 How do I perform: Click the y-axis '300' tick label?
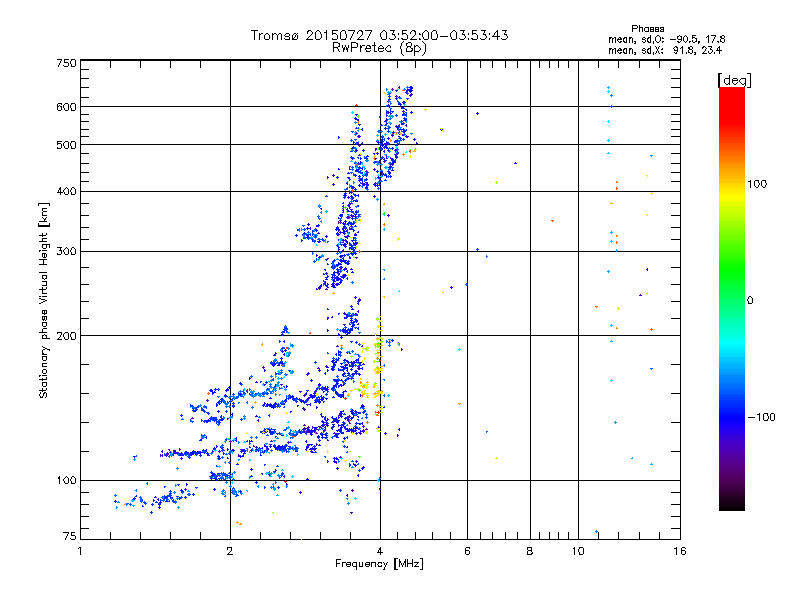pos(66,252)
